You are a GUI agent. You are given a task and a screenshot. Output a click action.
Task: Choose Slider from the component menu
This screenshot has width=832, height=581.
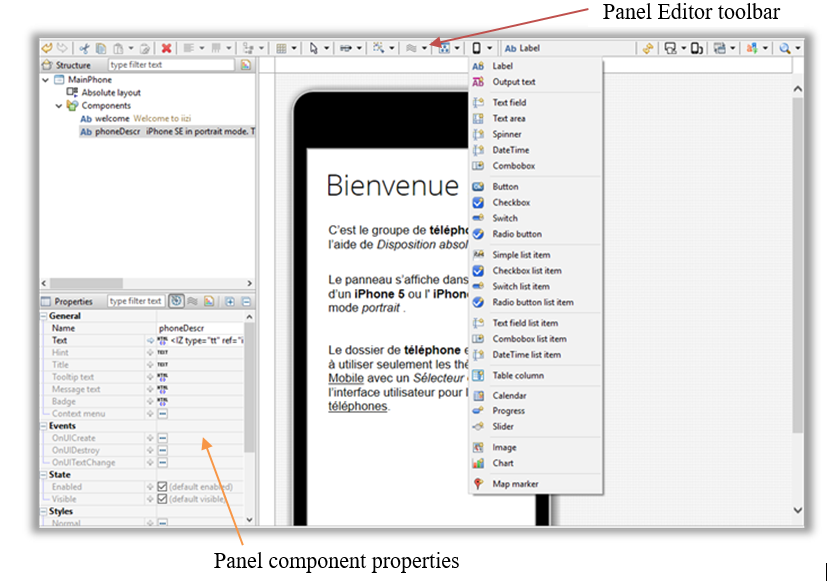tap(536, 426)
